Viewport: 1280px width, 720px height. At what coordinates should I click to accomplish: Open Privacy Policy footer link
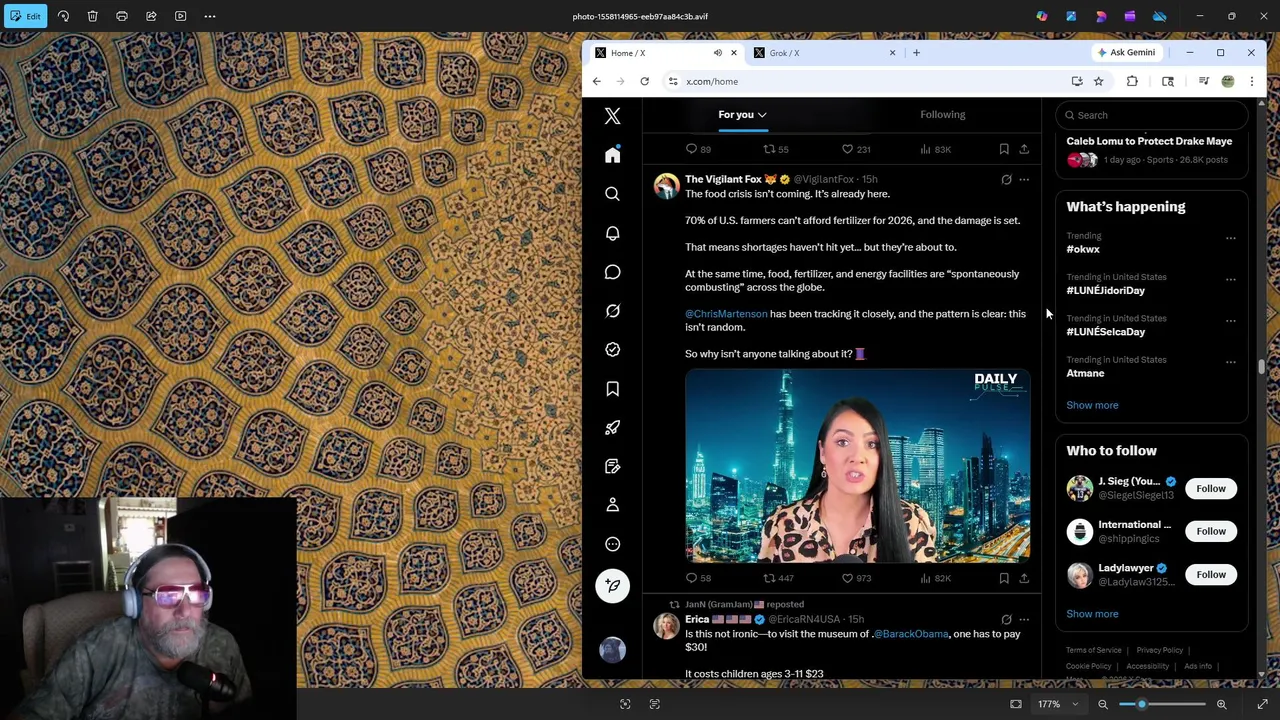point(1159,650)
